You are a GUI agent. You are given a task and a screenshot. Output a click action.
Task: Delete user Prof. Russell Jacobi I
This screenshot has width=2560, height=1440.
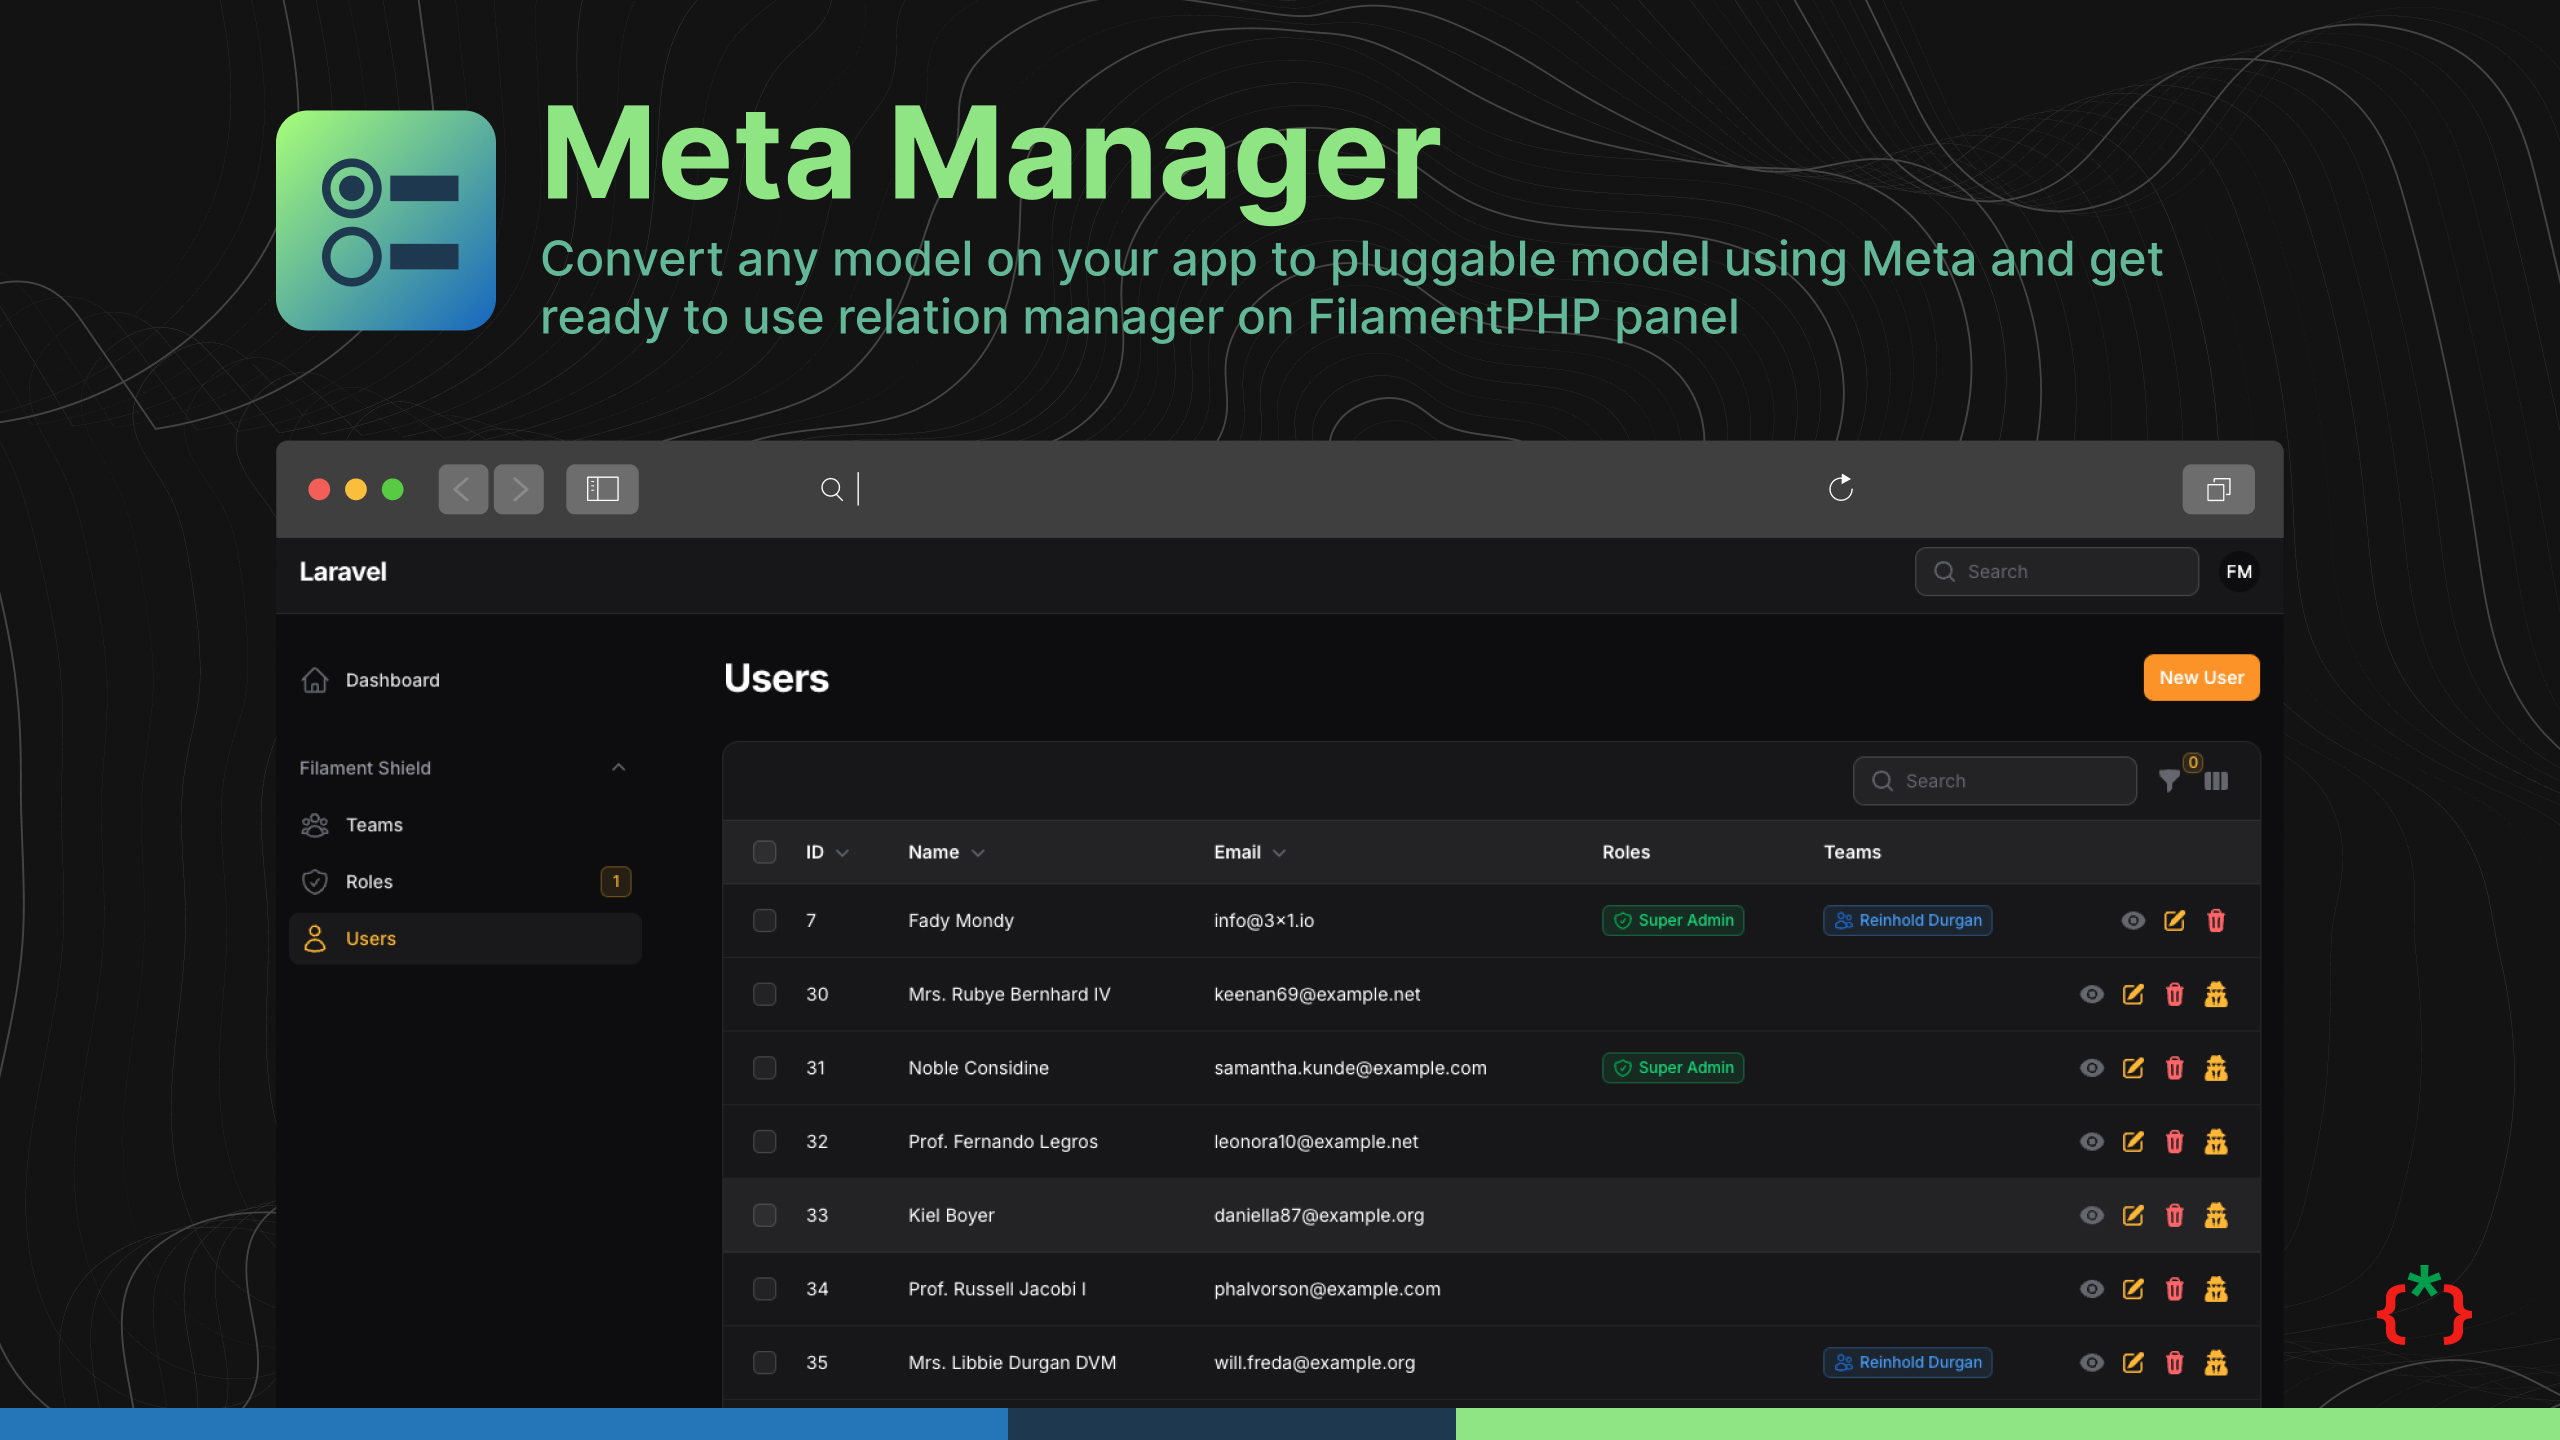click(2174, 1289)
